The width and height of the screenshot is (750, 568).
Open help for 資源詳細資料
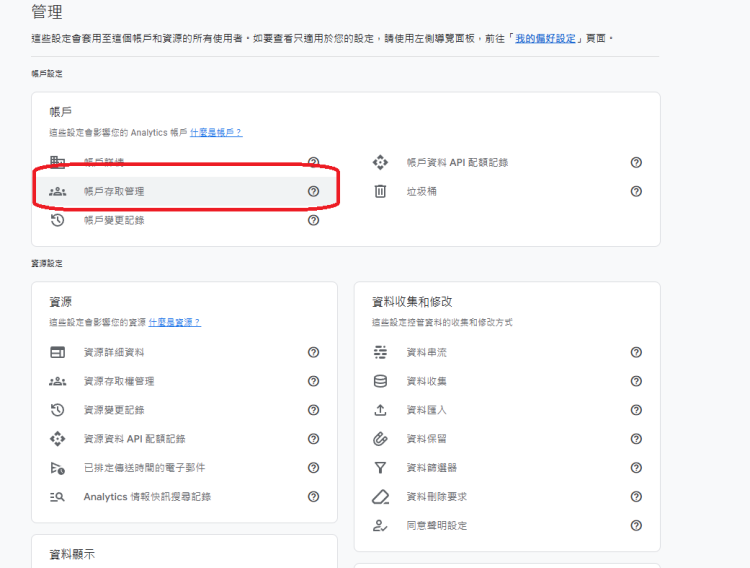pos(313,352)
